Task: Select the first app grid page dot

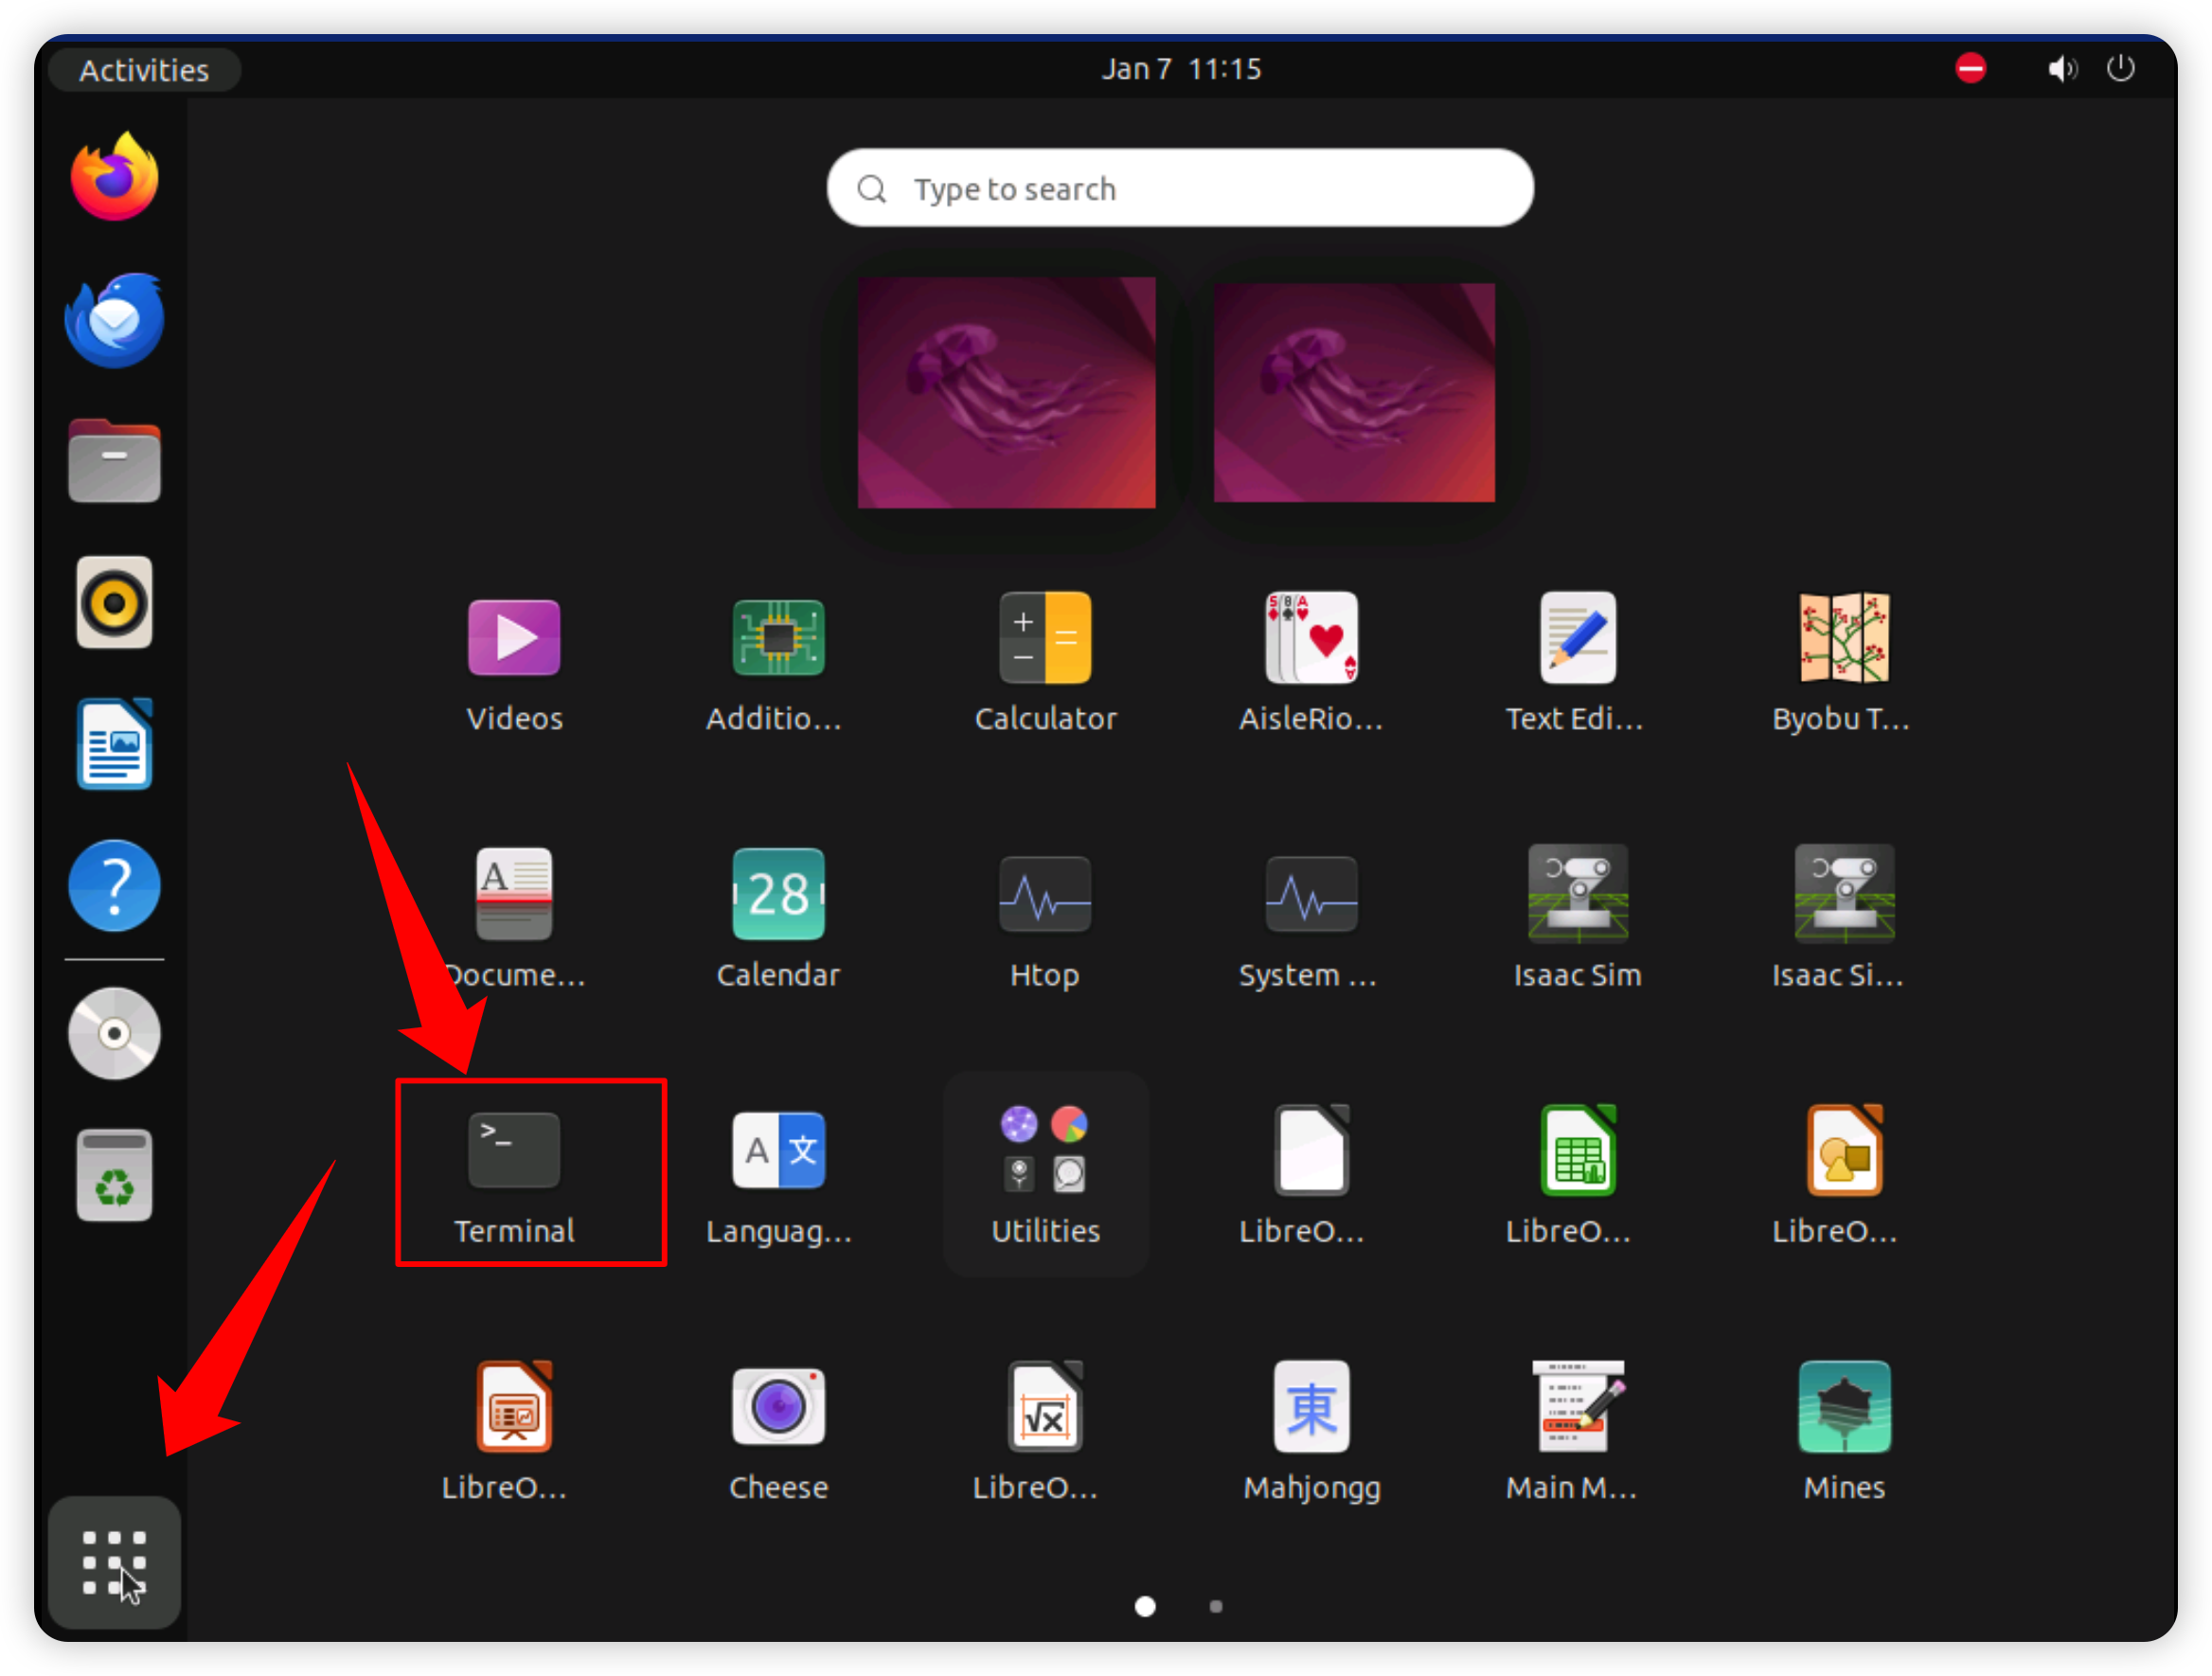Action: [x=1145, y=1606]
